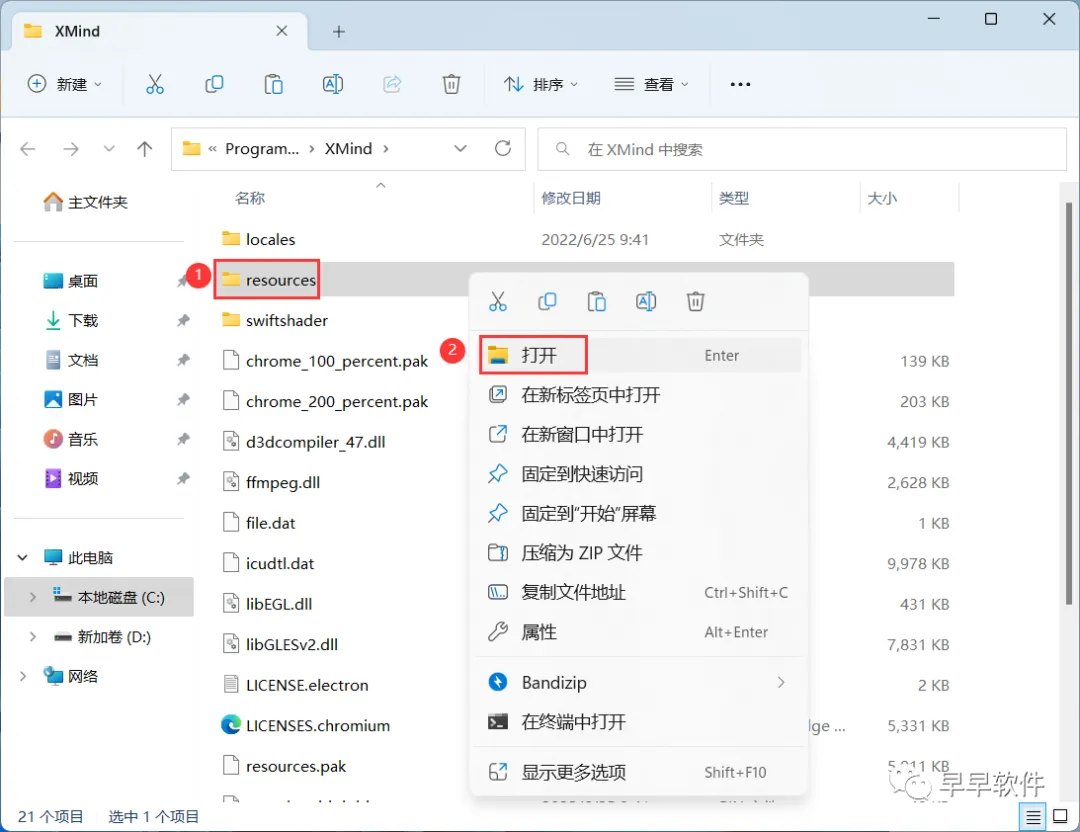Open the recent locations dropdown arrow
Viewport: 1080px width, 832px height.
coord(109,149)
